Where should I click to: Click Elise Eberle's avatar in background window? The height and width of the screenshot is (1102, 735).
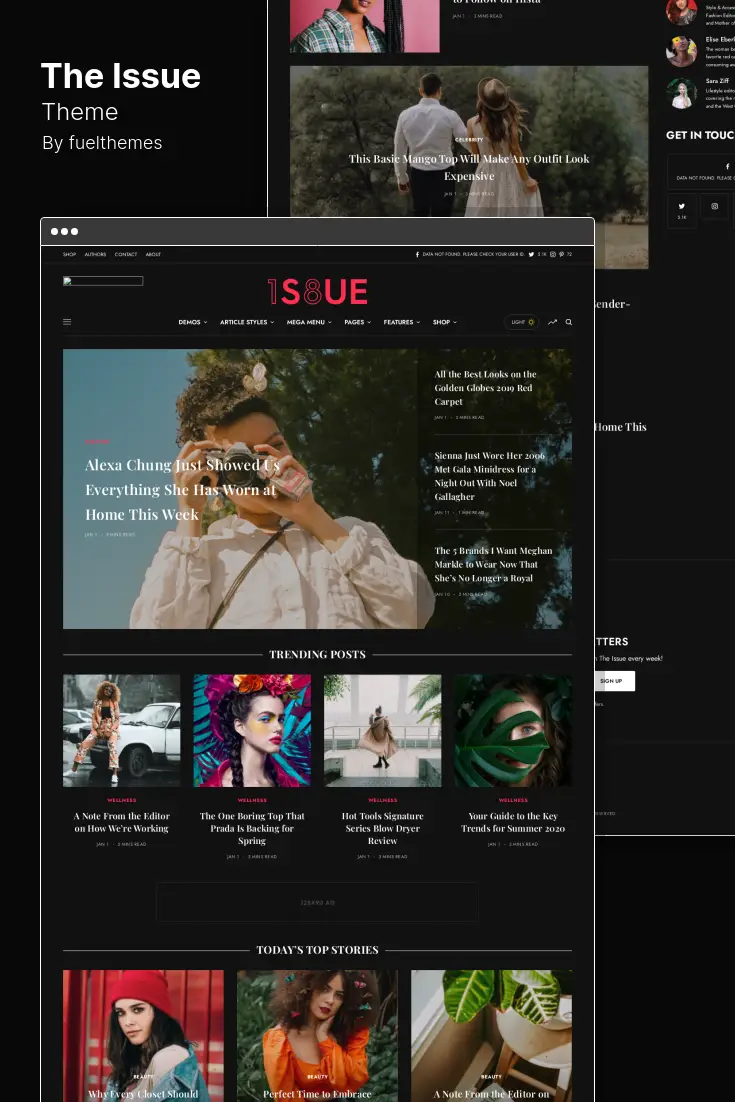click(x=682, y=51)
